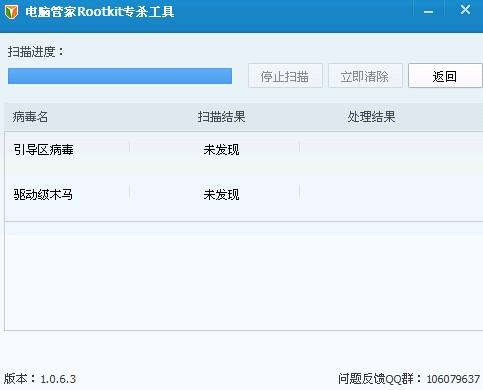Click the 扫描进度 label
This screenshot has width=483, height=390.
click(x=36, y=52)
